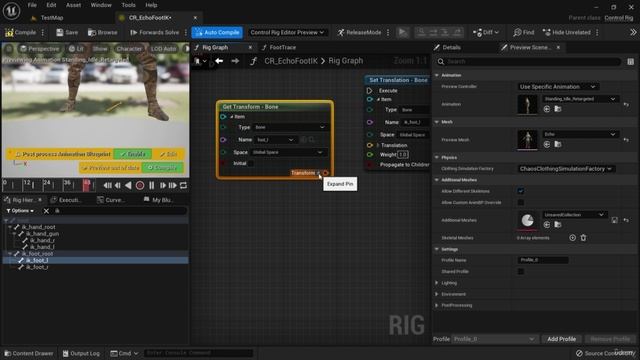
Task: Open the Window menu
Action: coord(101,5)
